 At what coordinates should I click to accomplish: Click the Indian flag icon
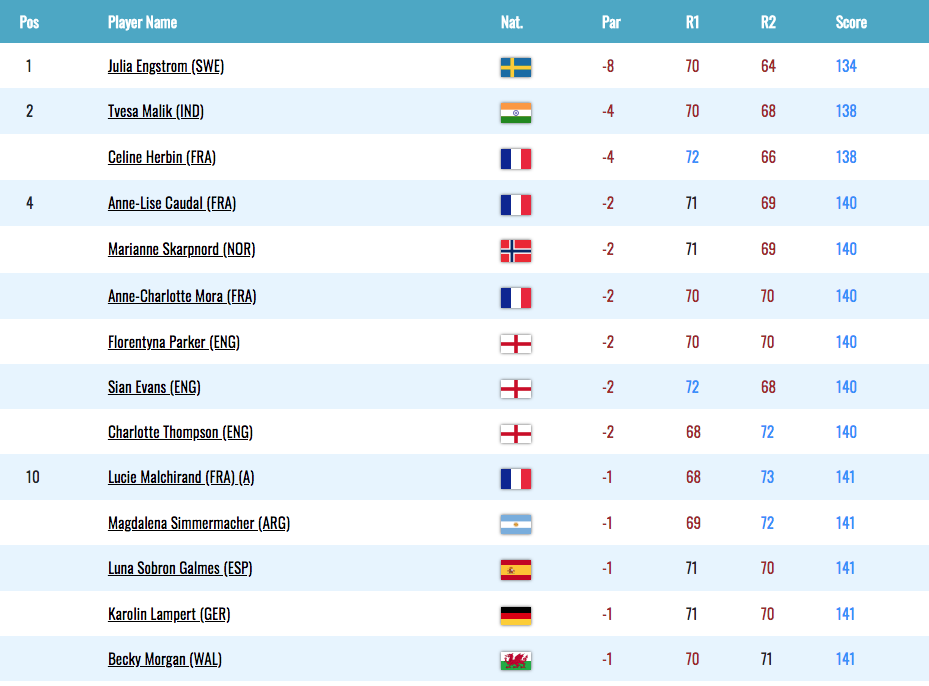pyautogui.click(x=515, y=113)
